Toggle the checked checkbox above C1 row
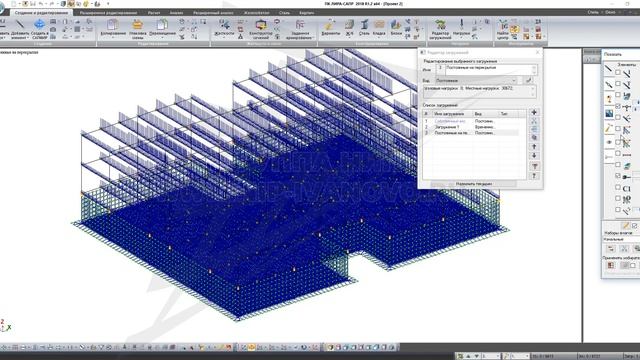640x360 pixels. click(618, 176)
